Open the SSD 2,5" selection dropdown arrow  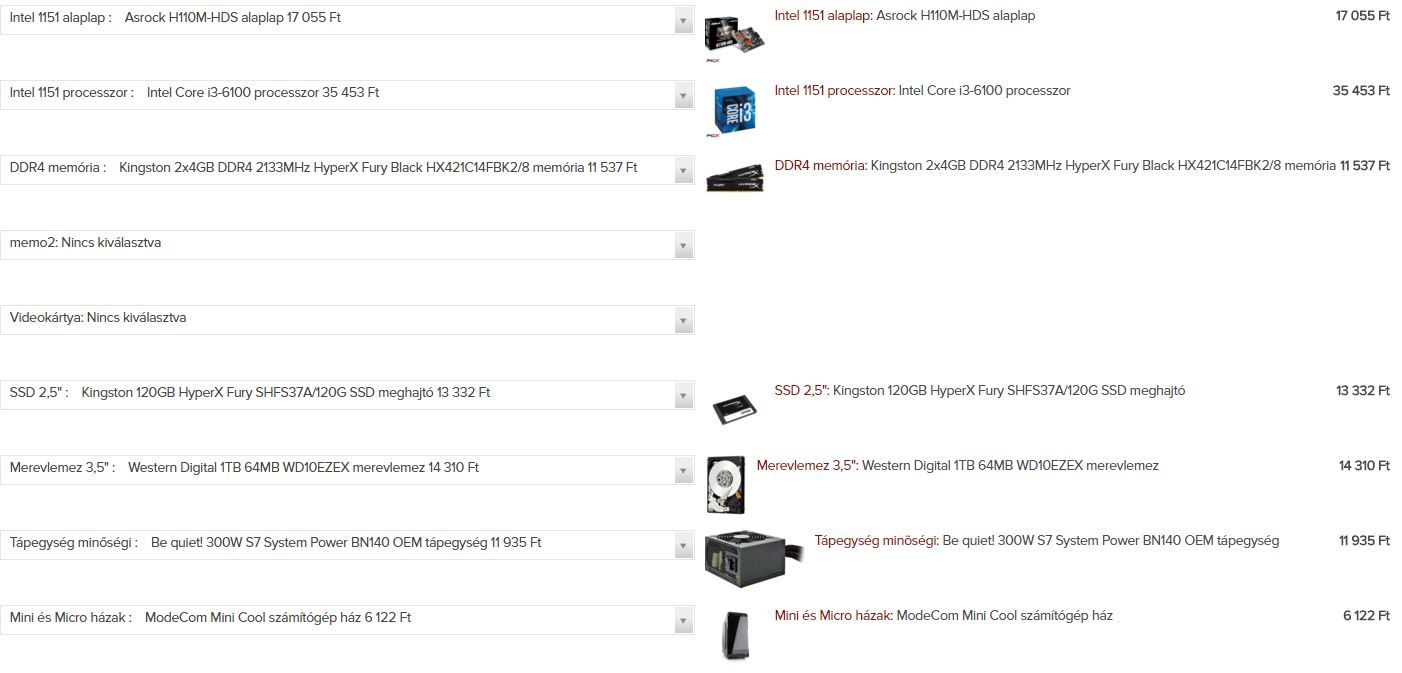[x=683, y=396]
